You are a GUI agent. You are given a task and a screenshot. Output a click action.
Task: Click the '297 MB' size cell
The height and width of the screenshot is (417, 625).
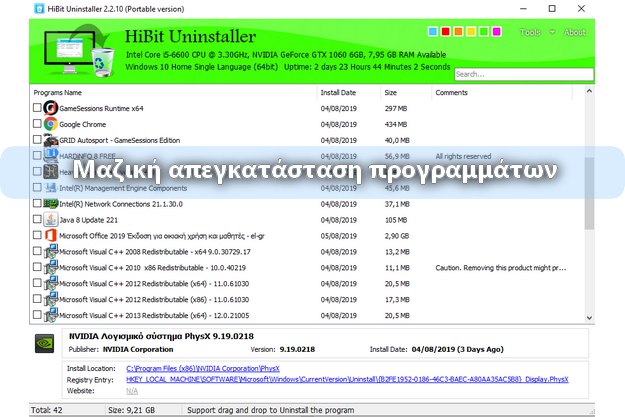pyautogui.click(x=396, y=108)
